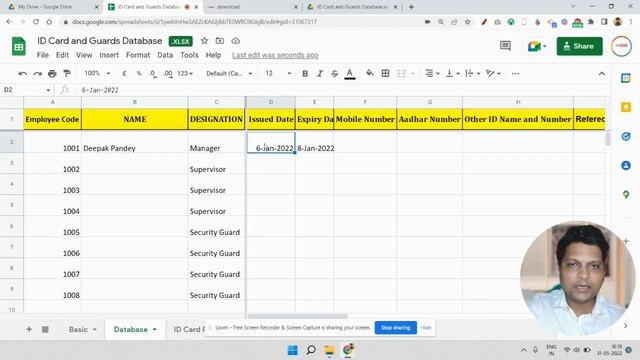The width and height of the screenshot is (640, 360).
Task: Open the Insert menu
Action: (x=109, y=55)
